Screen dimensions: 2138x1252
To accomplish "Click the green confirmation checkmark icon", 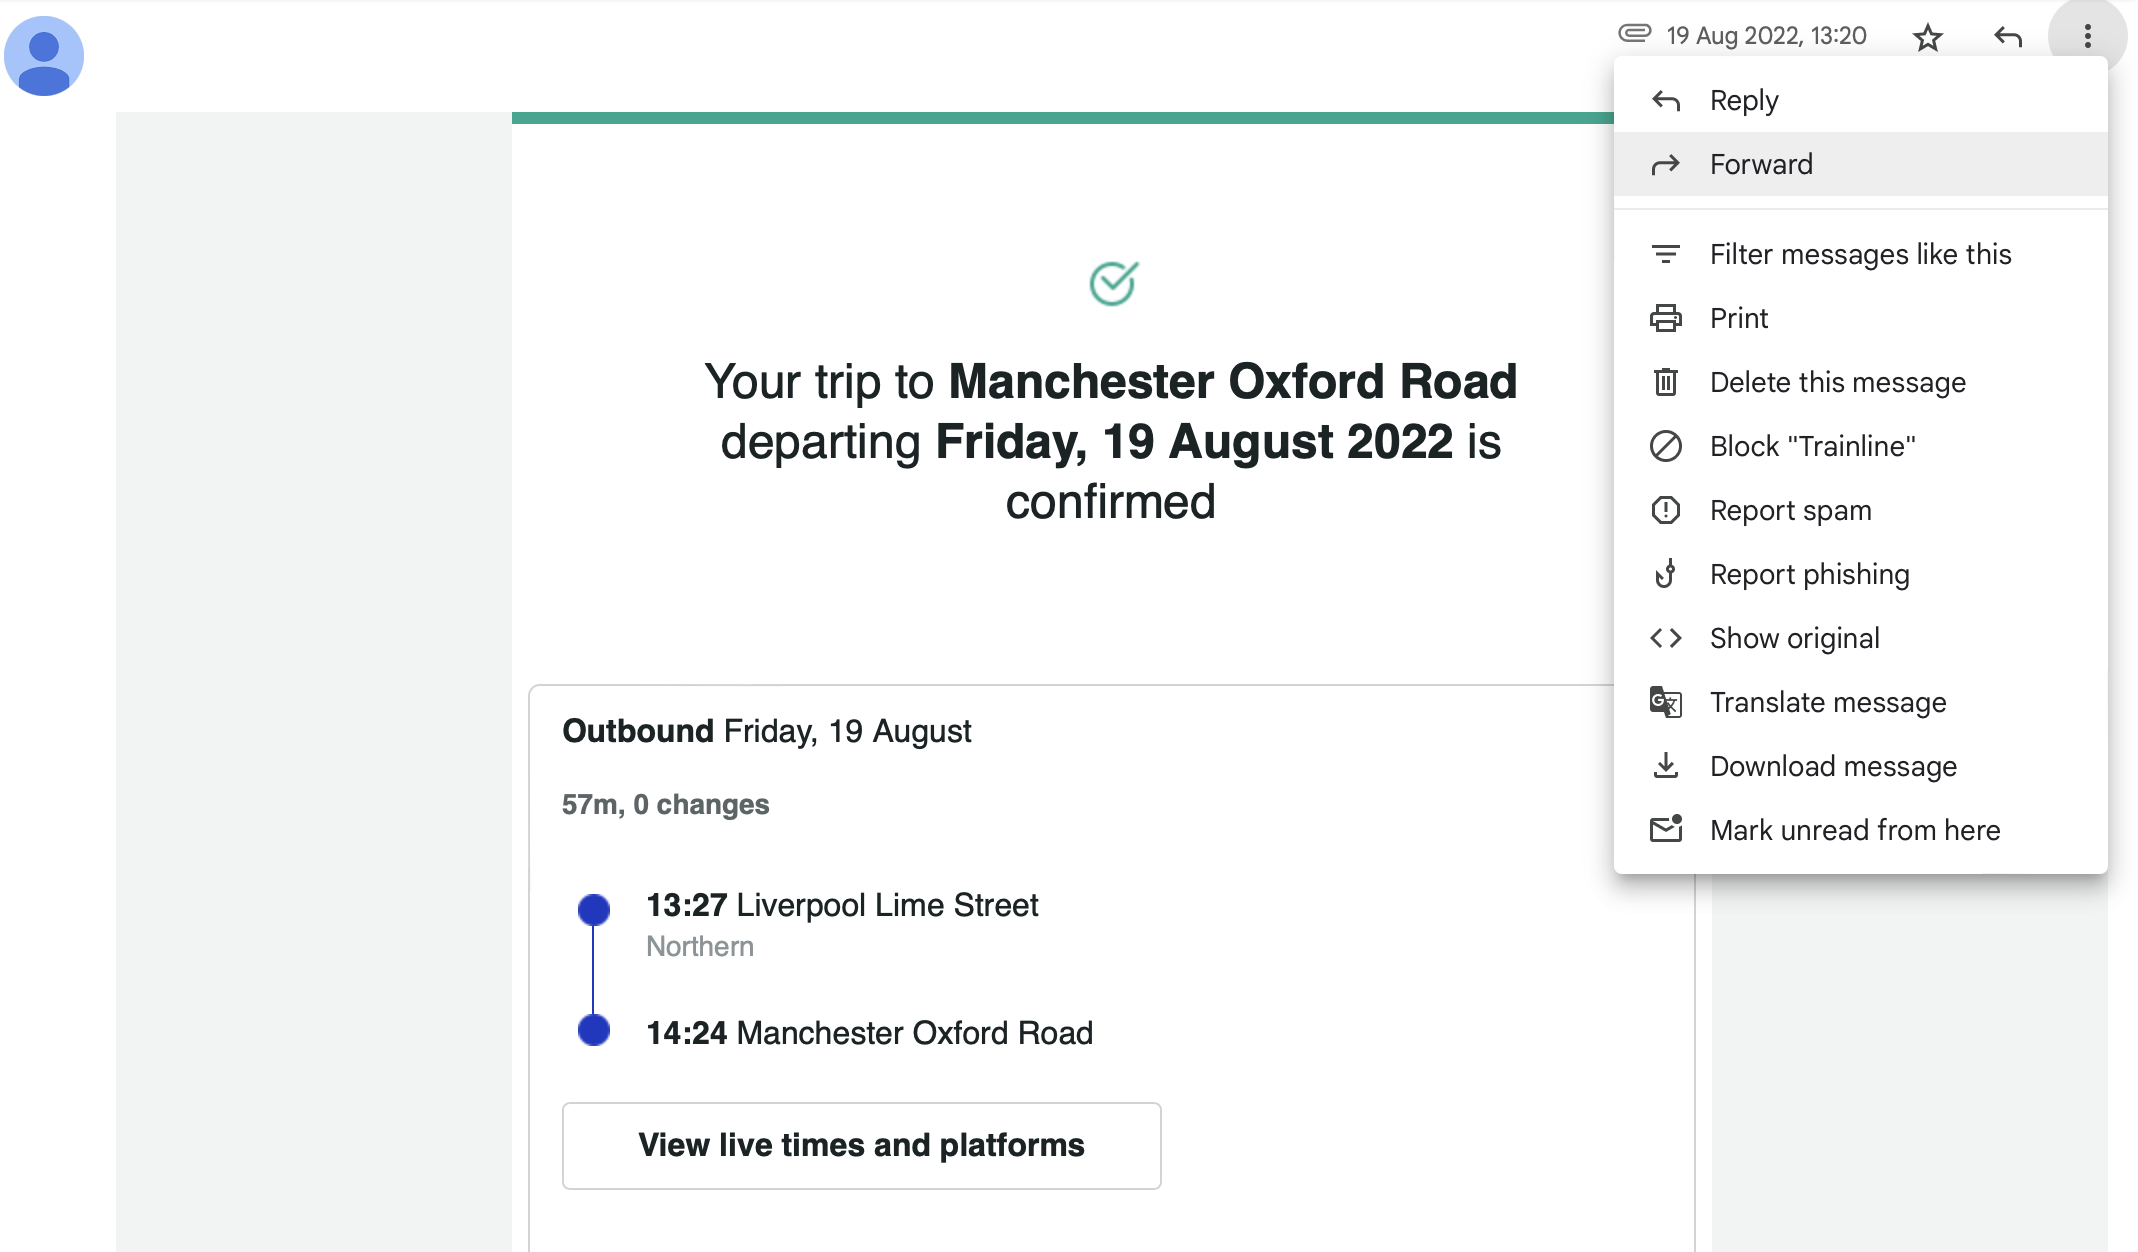I will tap(1113, 284).
